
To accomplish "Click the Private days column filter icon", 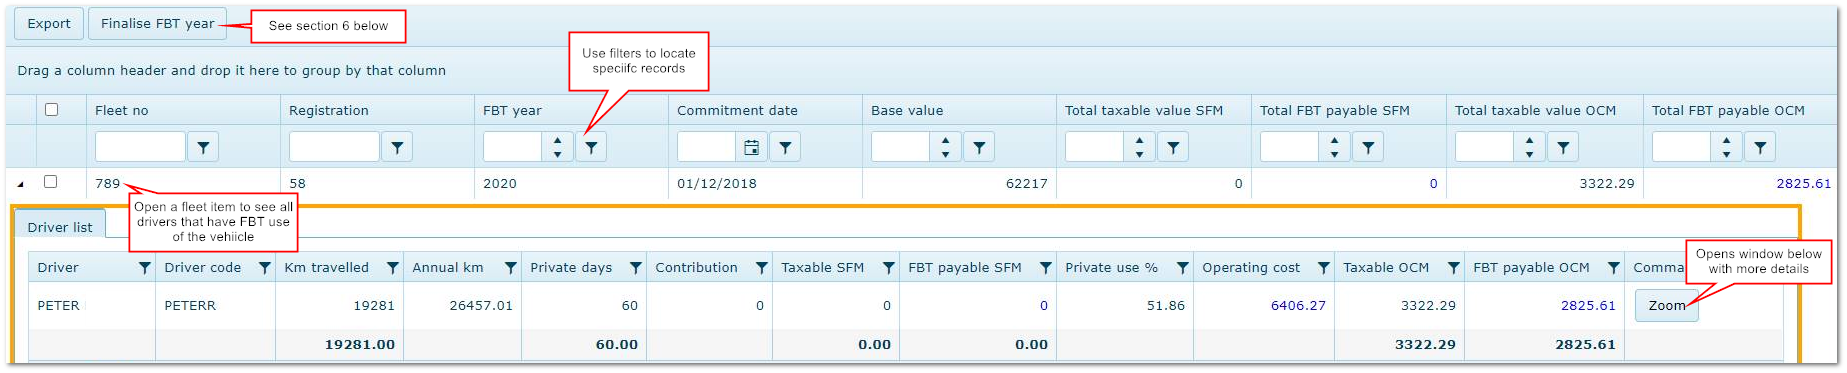I will 635,268.
